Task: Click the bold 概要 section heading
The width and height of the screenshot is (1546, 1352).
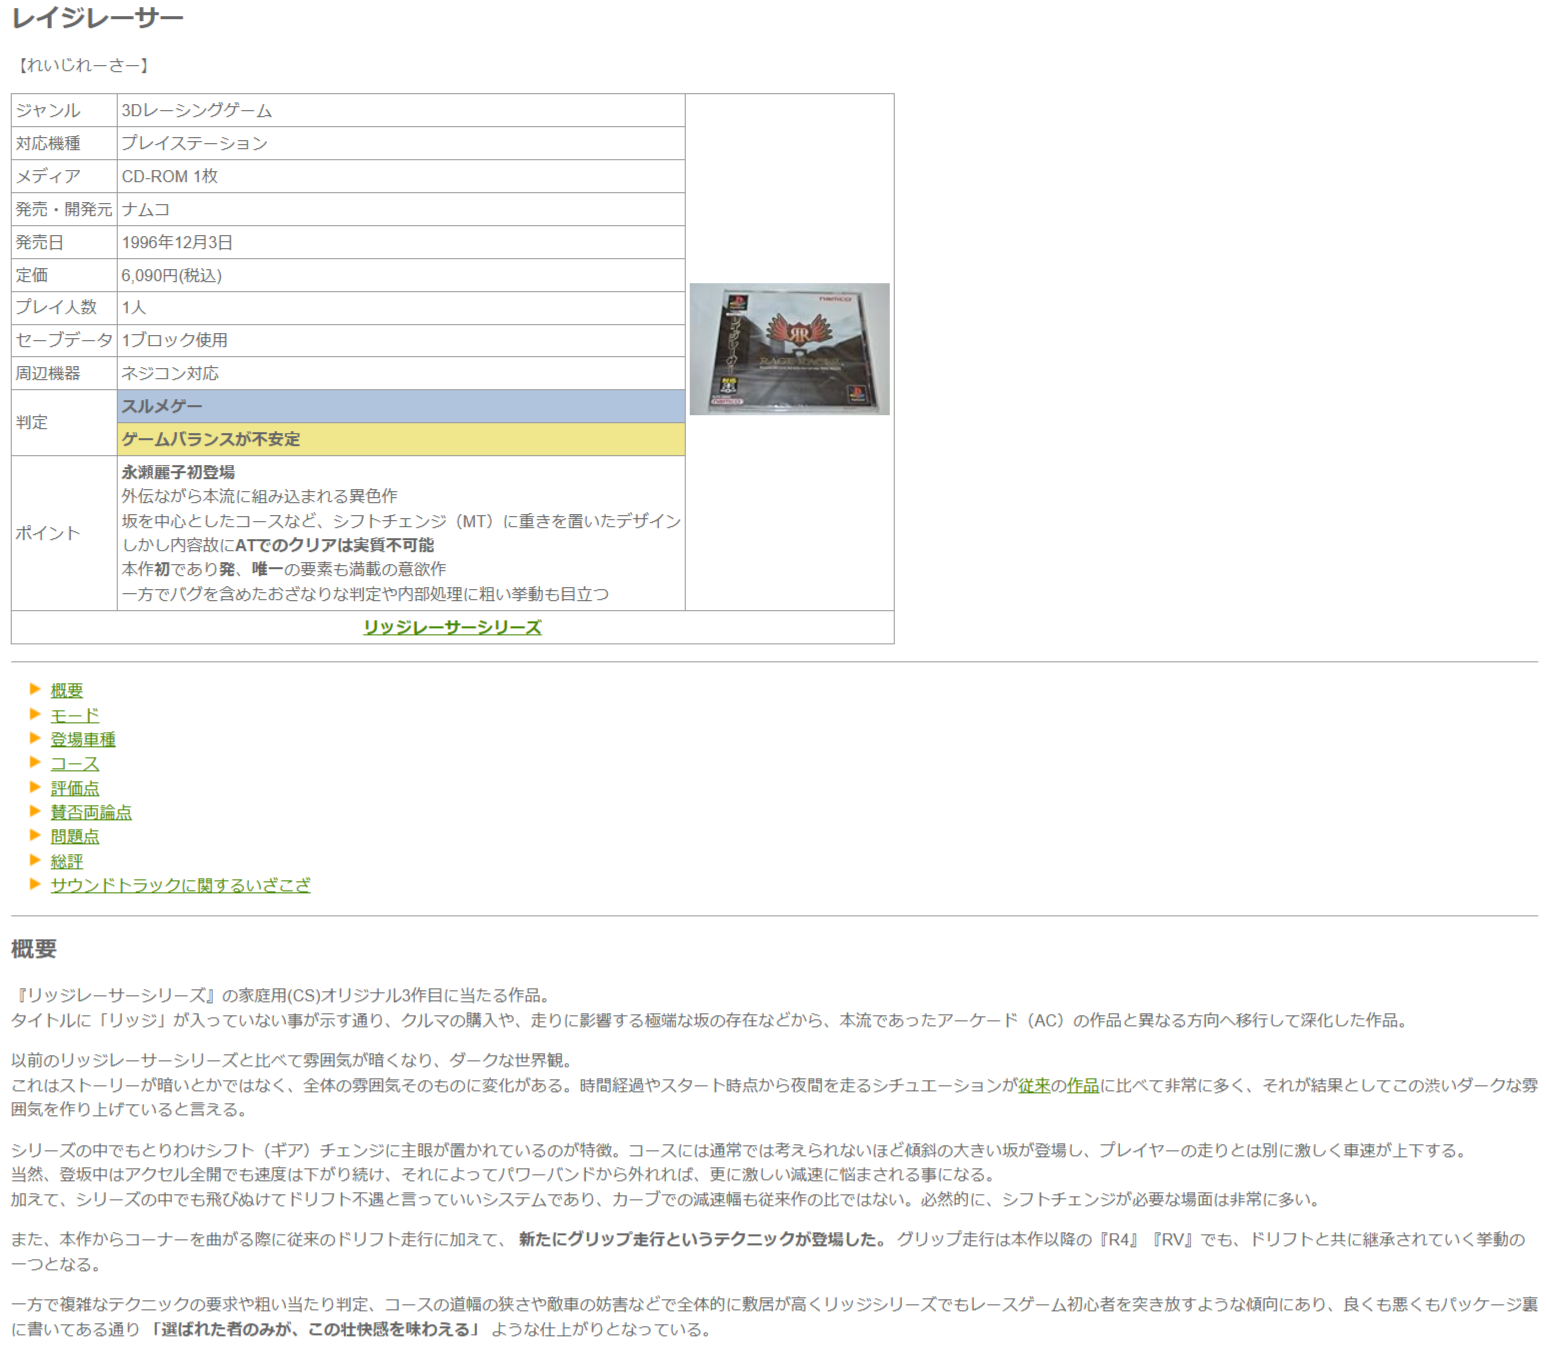Action: pyautogui.click(x=34, y=949)
